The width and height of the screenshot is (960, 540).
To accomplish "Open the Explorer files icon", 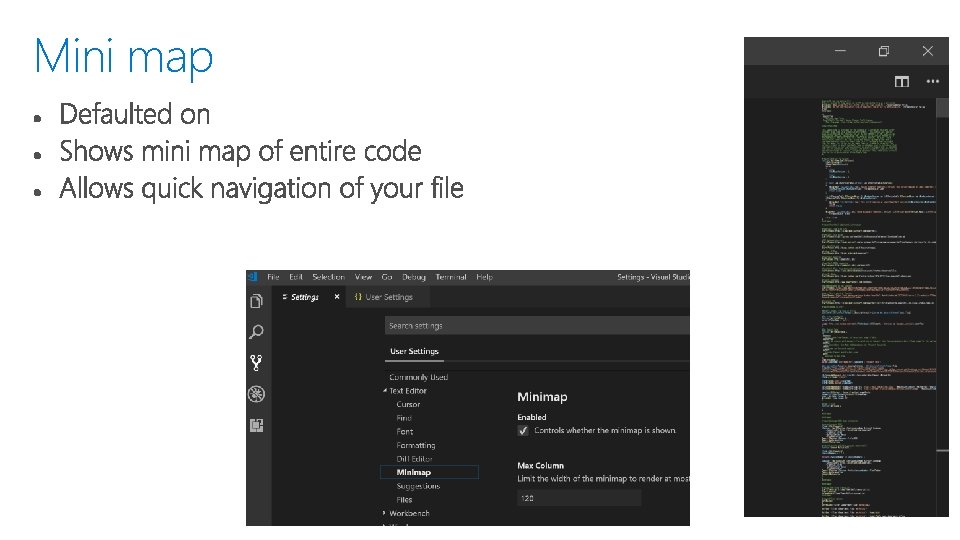I will point(257,301).
